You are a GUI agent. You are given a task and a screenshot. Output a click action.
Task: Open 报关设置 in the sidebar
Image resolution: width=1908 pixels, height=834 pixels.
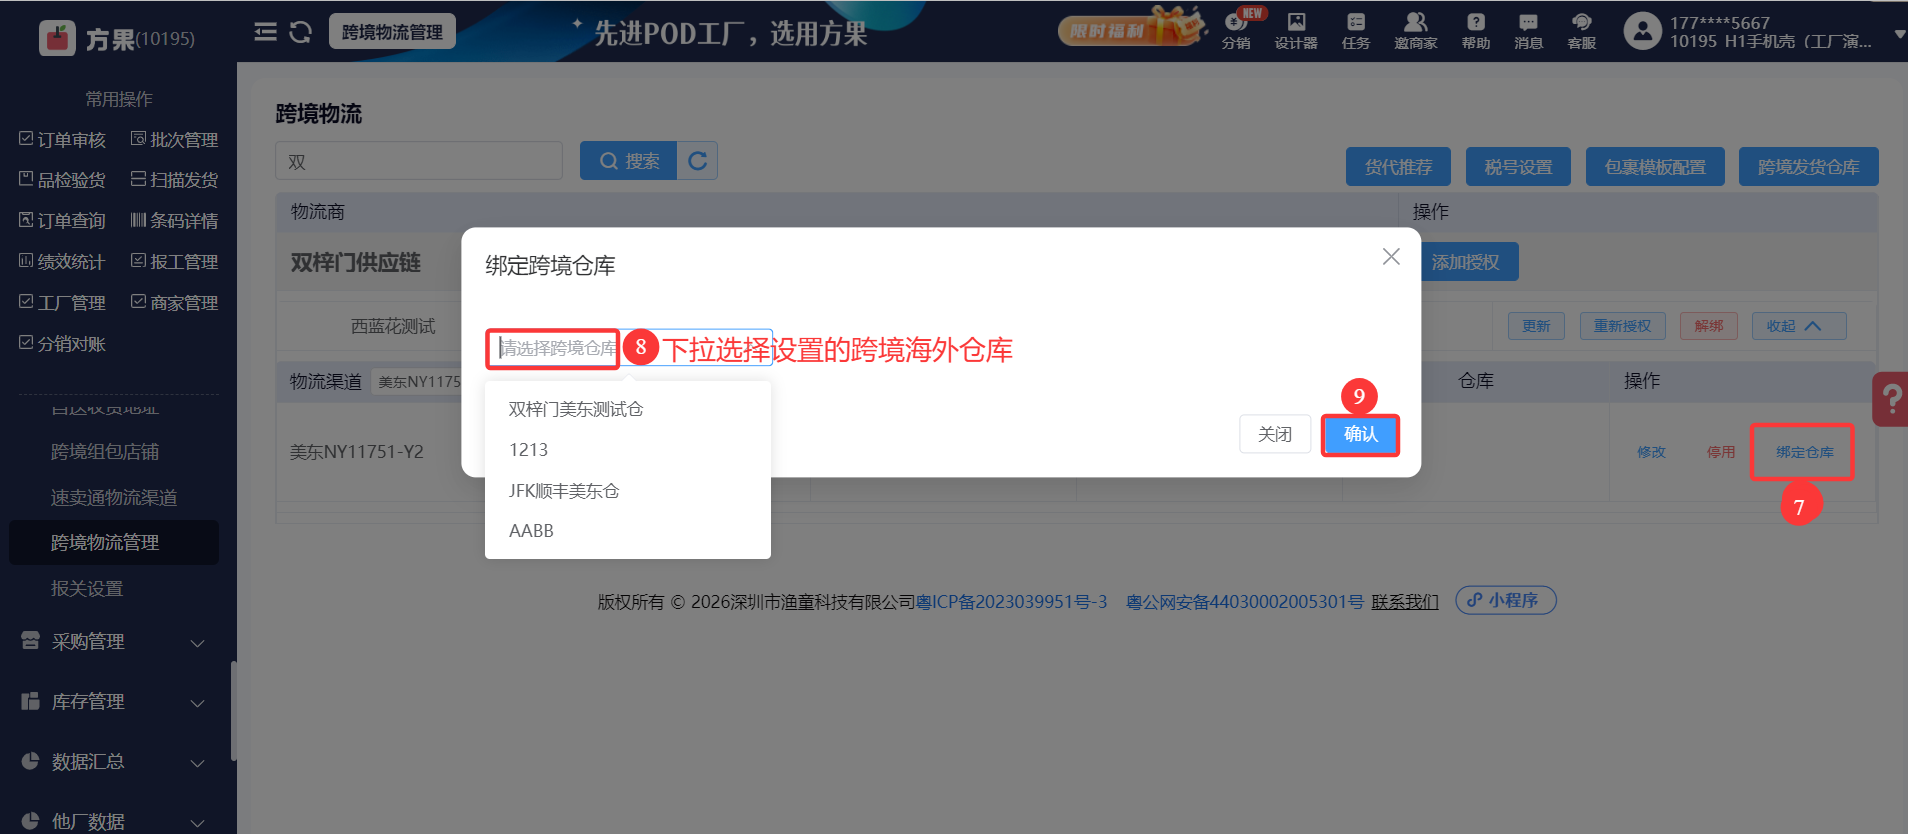tap(87, 588)
